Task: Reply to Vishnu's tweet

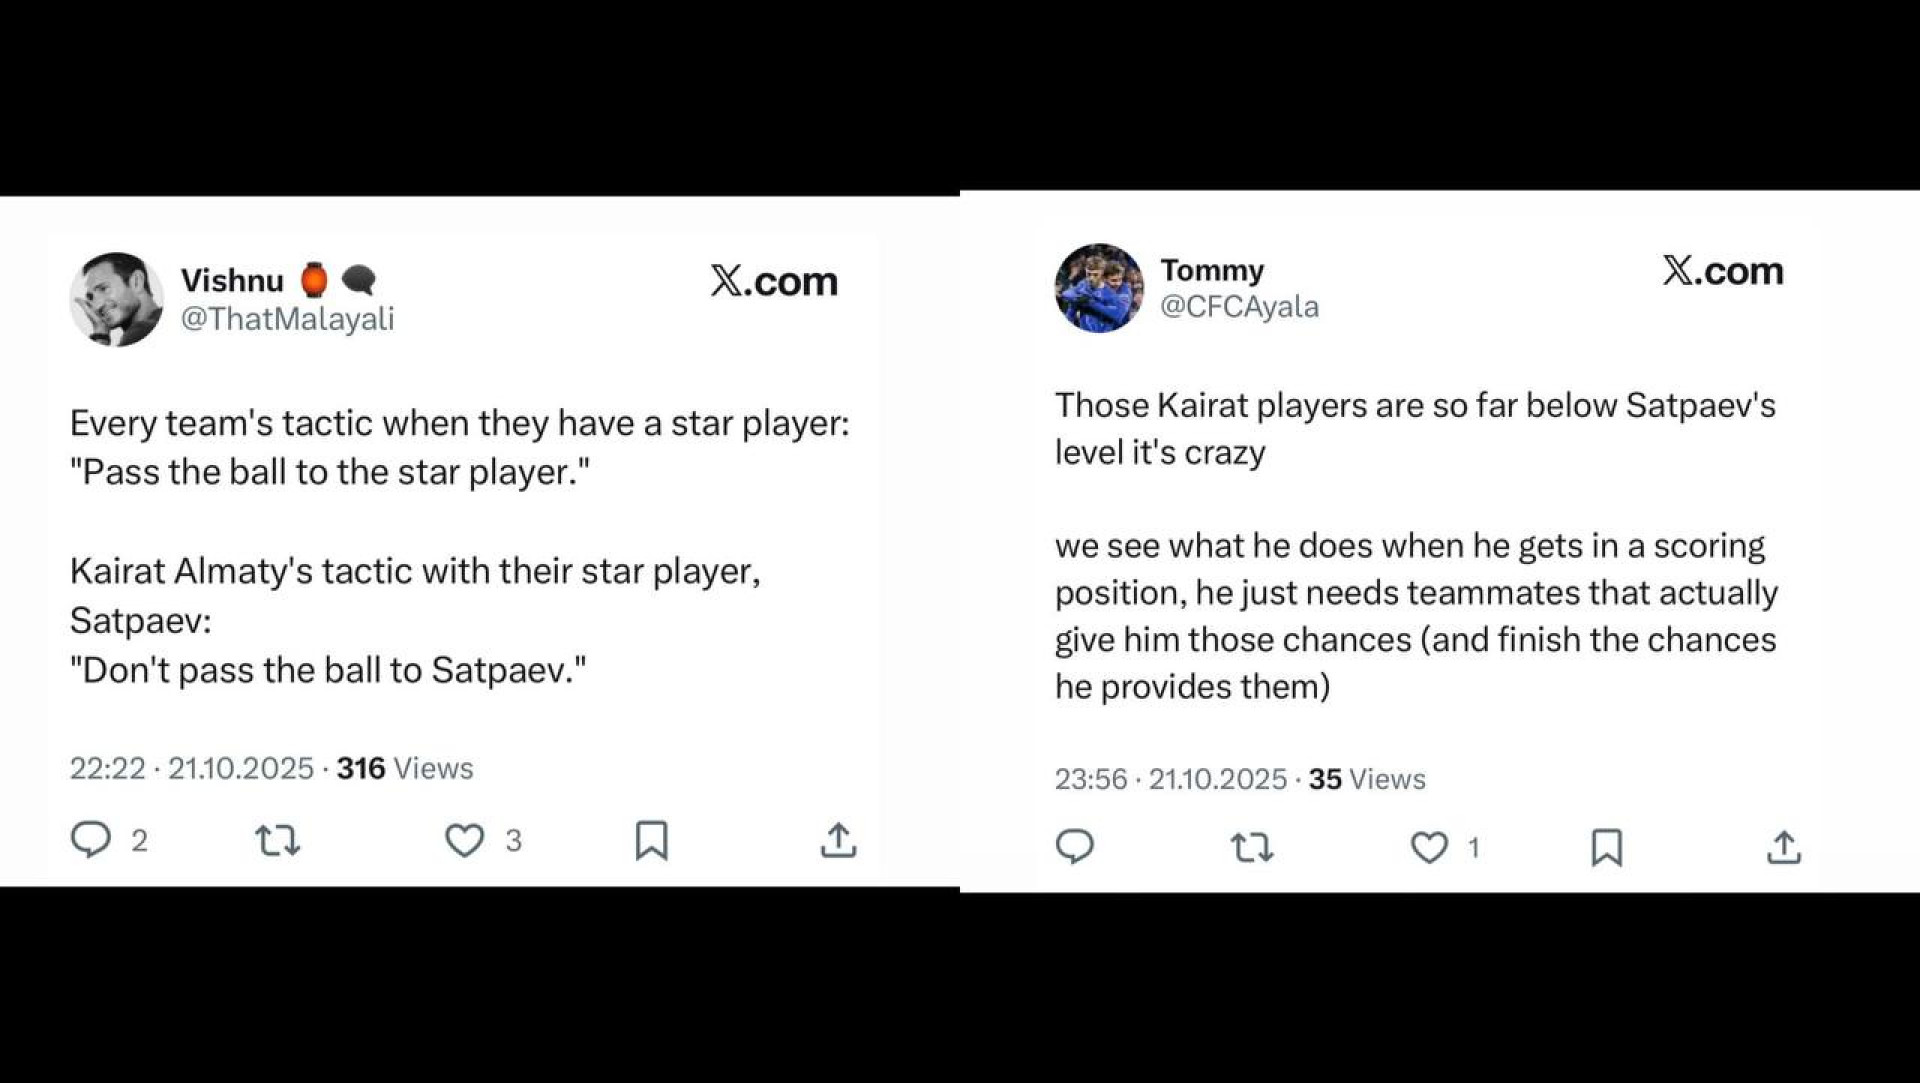Action: pos(91,840)
